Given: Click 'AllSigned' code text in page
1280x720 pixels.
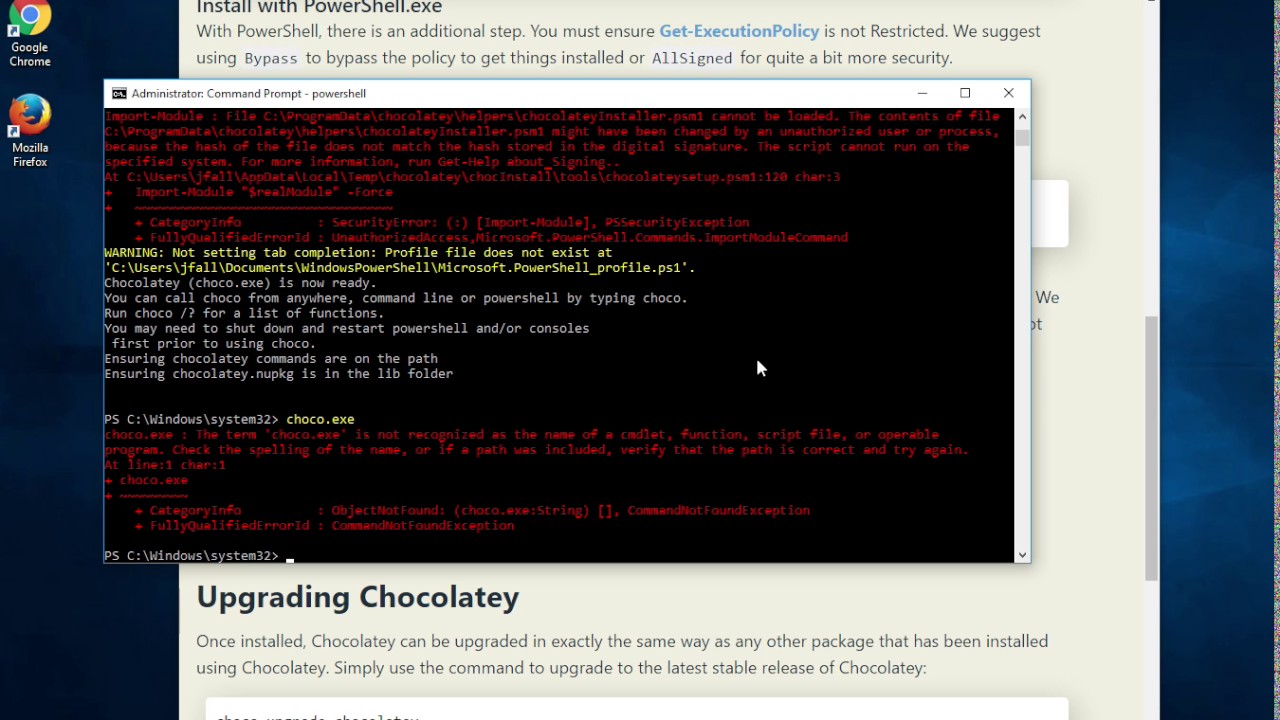Looking at the screenshot, I should click(692, 58).
